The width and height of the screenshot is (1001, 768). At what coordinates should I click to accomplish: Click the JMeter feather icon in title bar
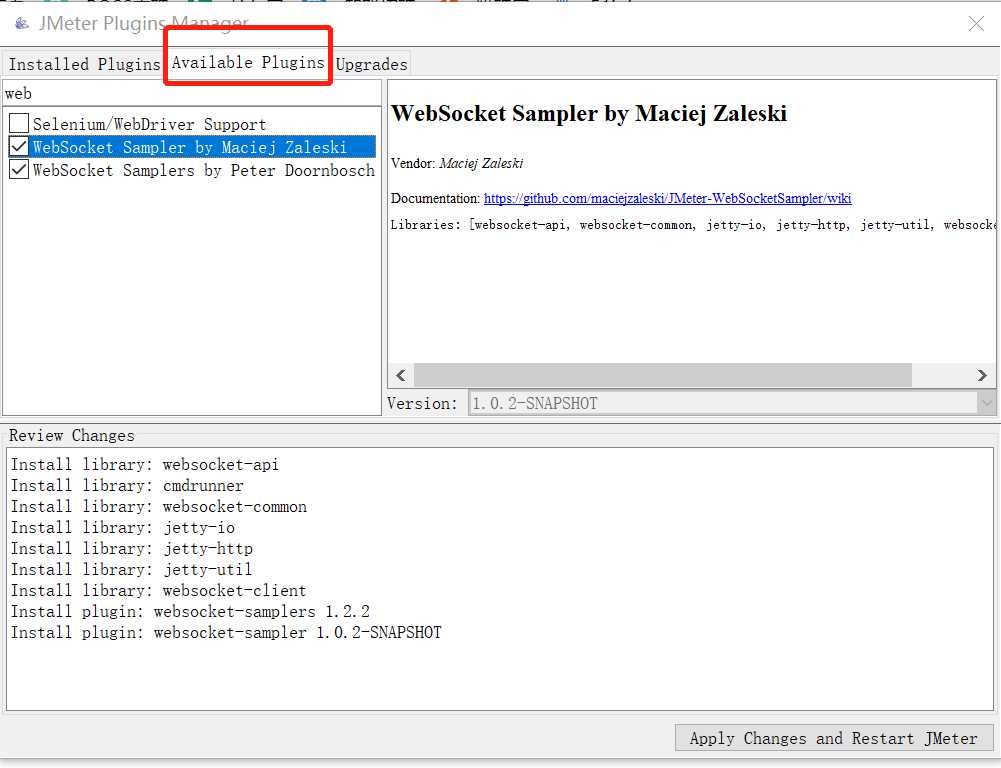(x=22, y=24)
